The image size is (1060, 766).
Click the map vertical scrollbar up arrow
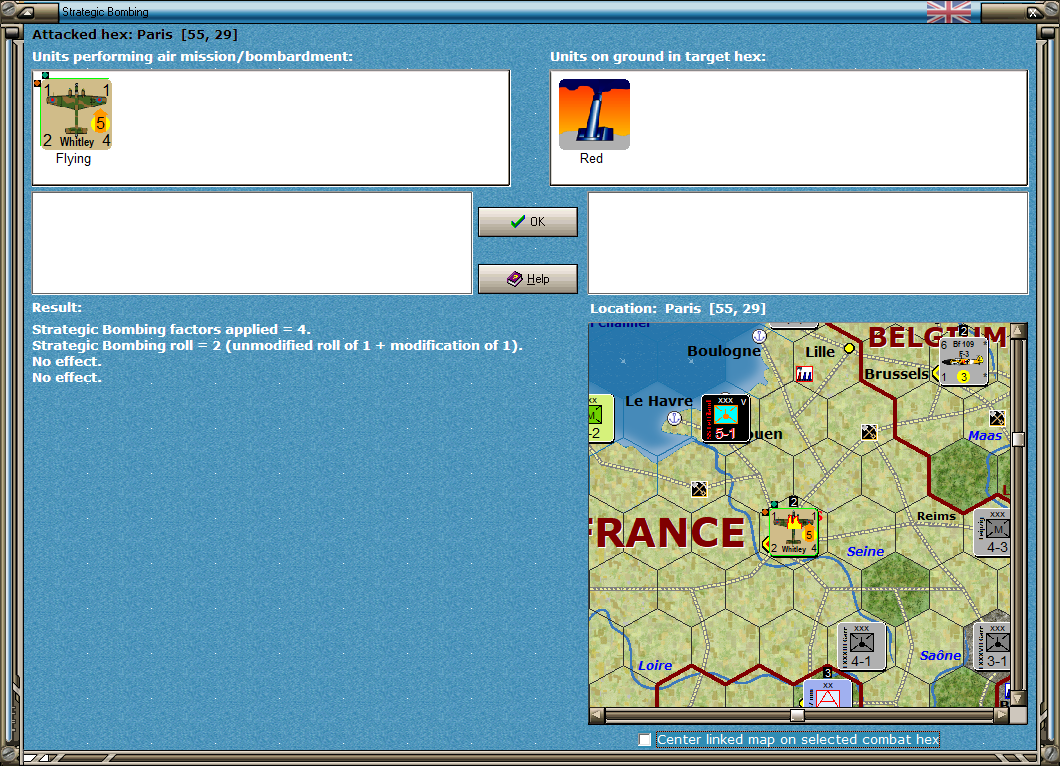[x=1018, y=331]
